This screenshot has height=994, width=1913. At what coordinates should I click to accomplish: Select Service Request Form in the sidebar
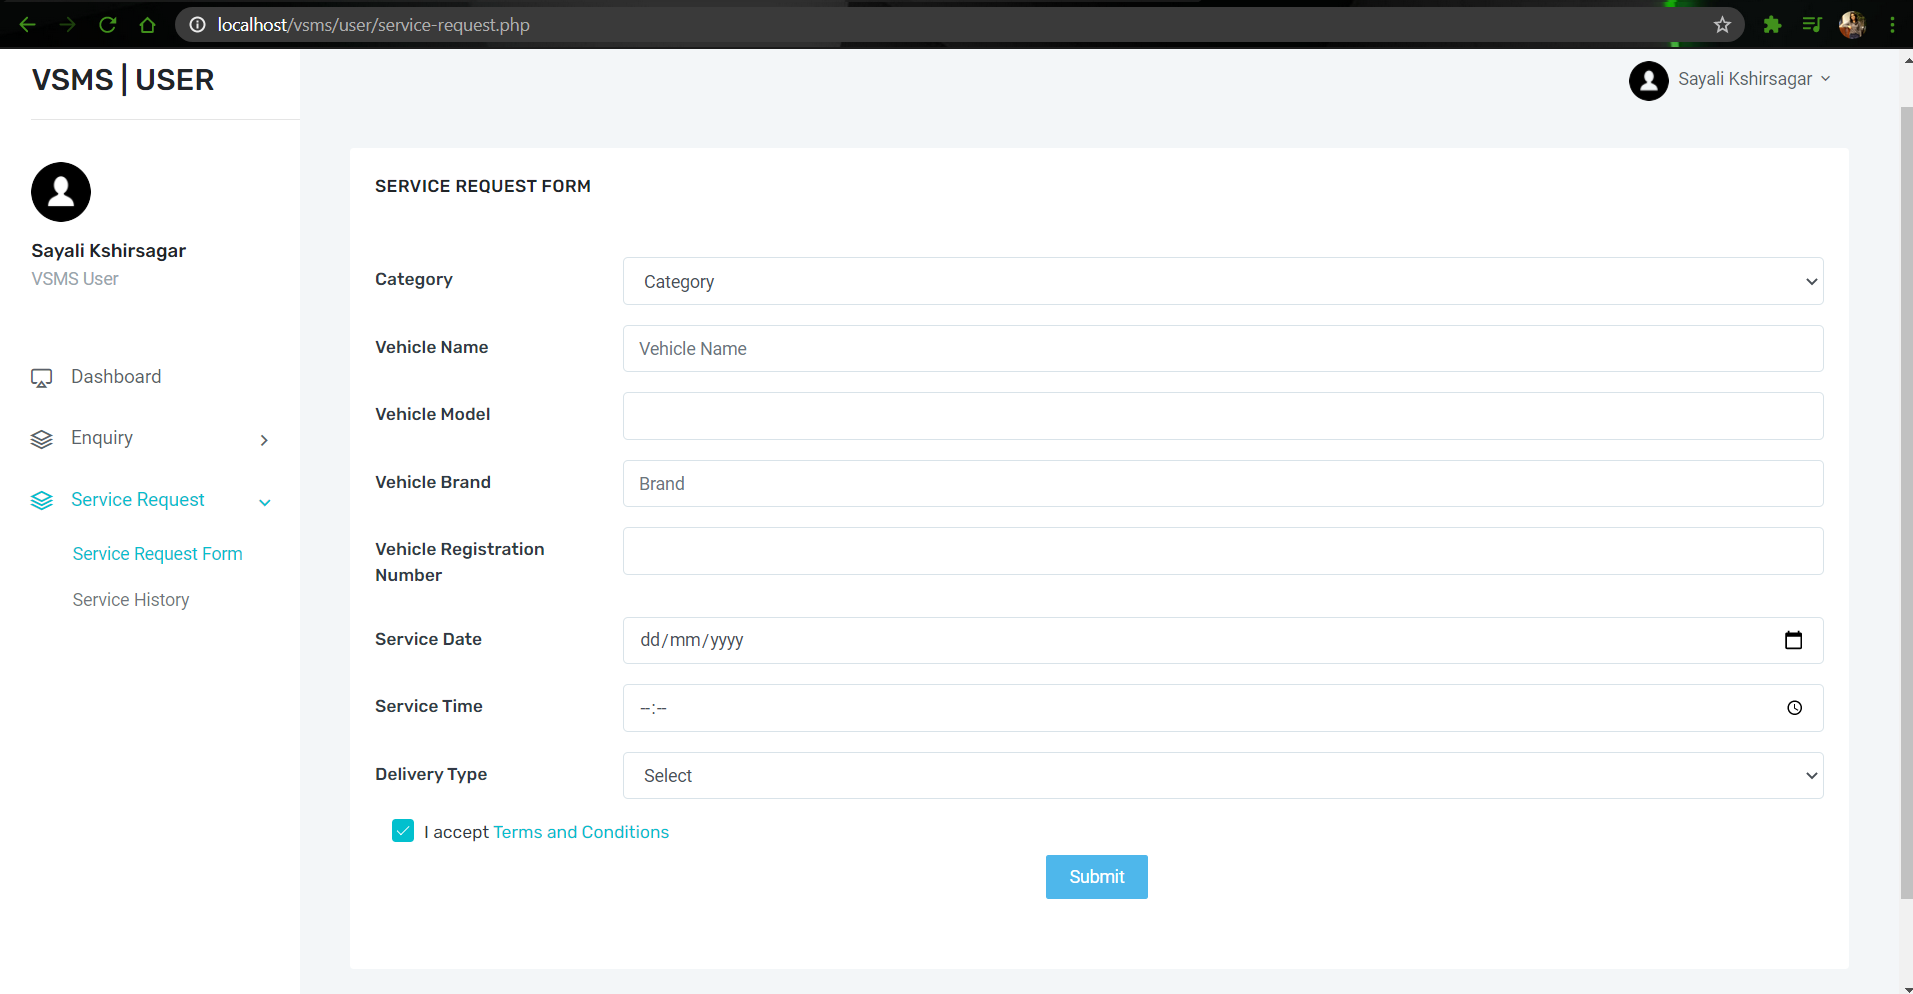coord(157,553)
